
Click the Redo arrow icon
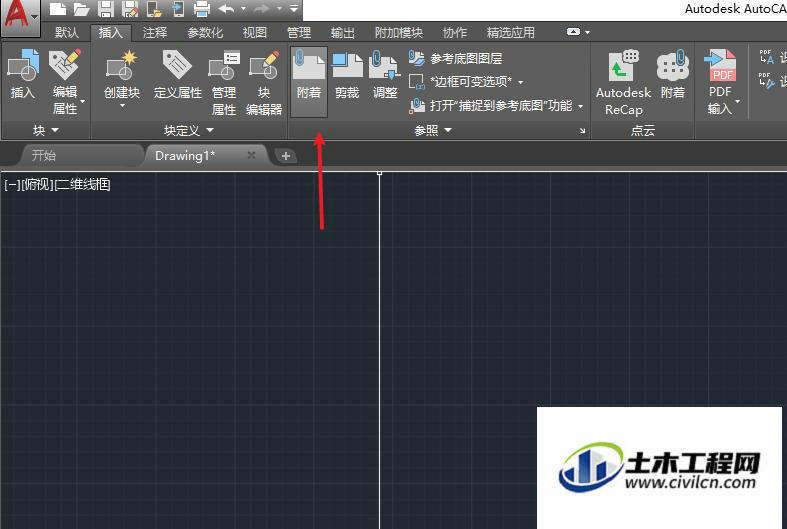point(263,9)
